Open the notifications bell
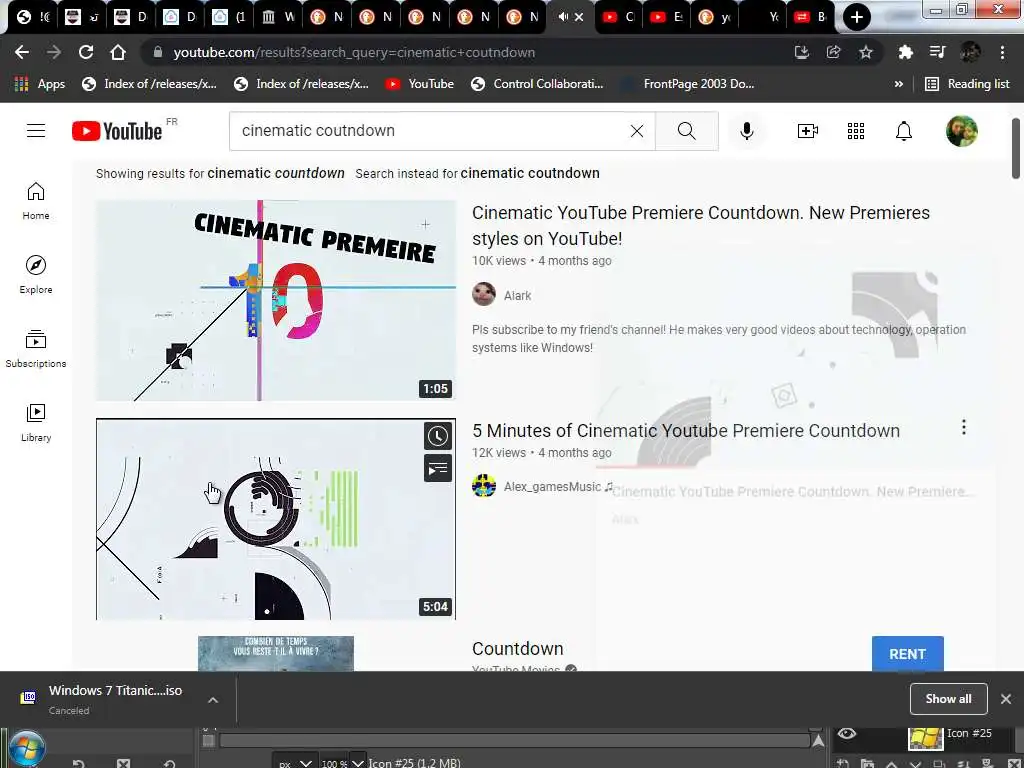1024x768 pixels. (x=903, y=131)
